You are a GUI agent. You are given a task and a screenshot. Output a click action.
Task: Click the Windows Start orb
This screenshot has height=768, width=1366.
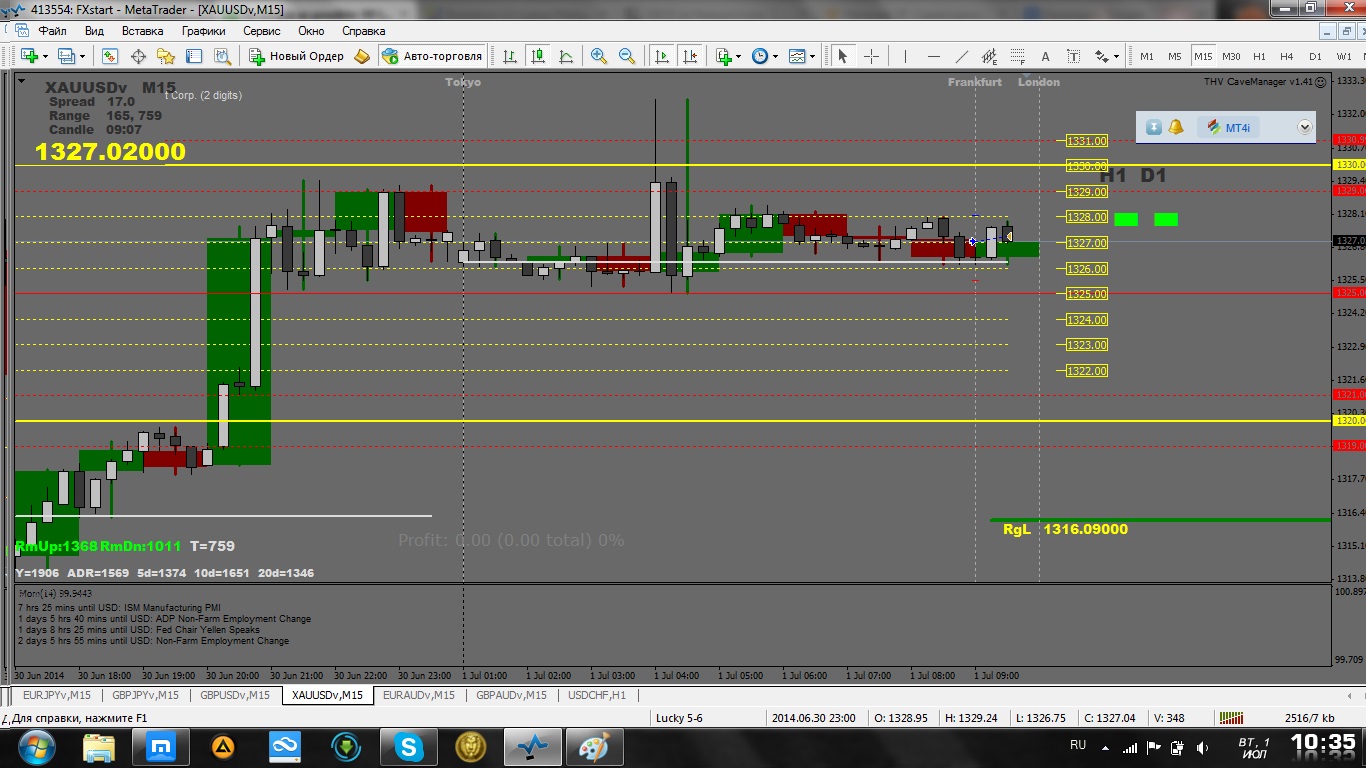pos(36,746)
